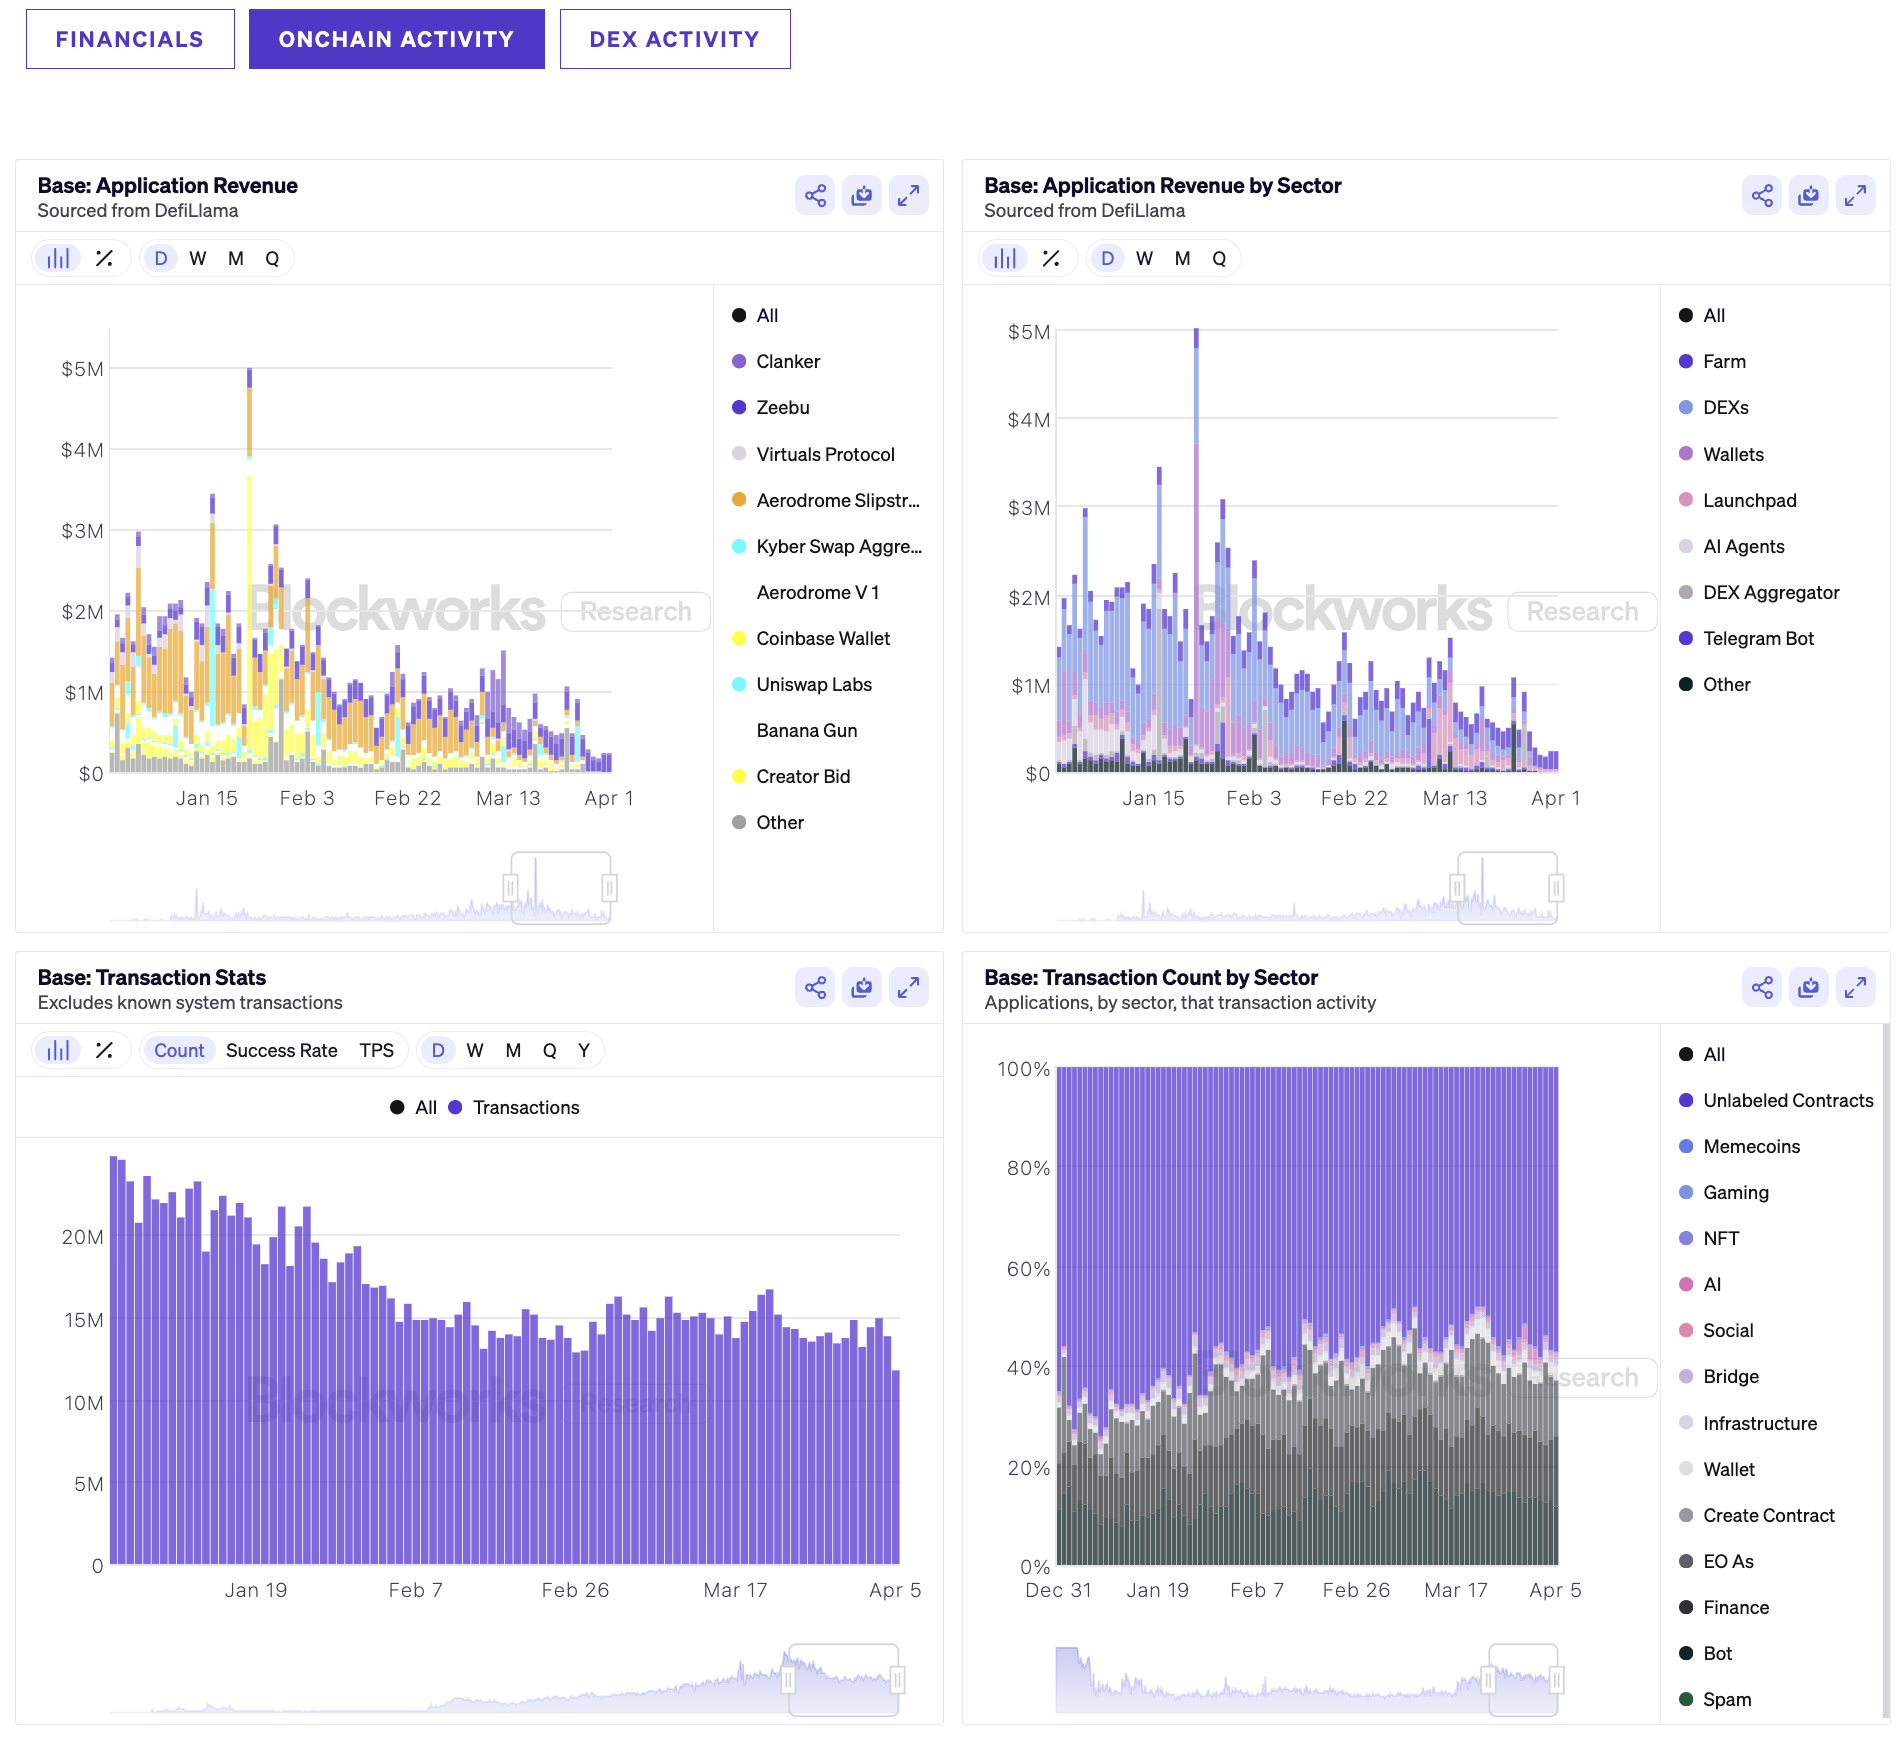The image size is (1904, 1740).
Task: Set Transaction Stats to weekly interval
Action: tap(475, 1050)
